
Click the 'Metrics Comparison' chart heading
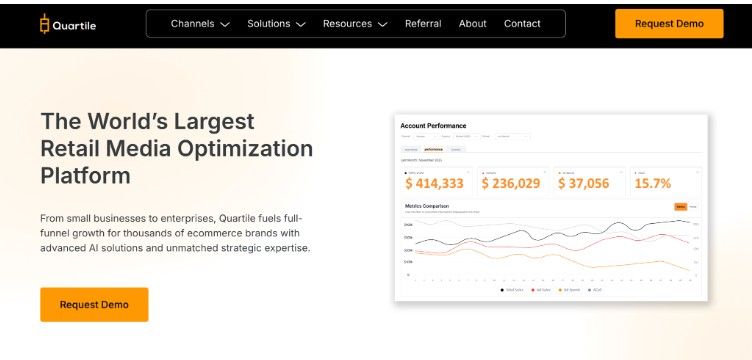pos(427,206)
